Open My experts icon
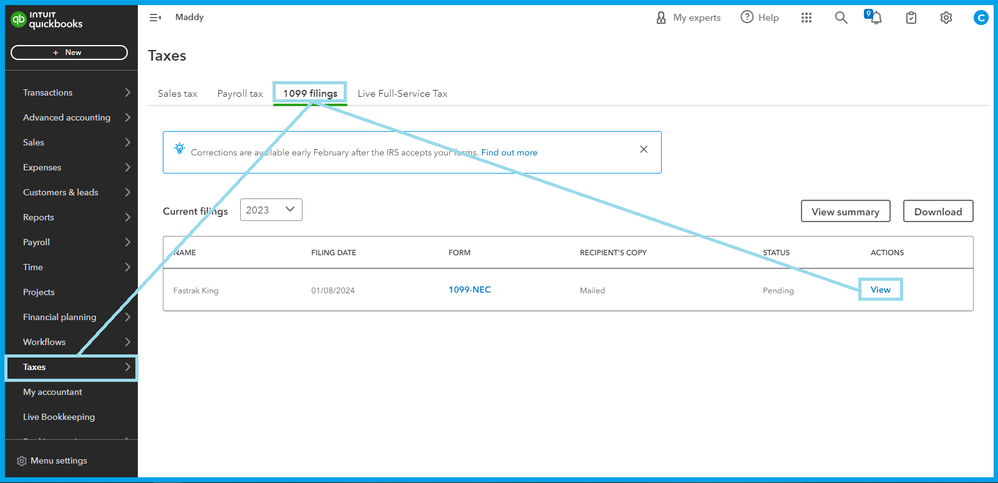 [x=661, y=18]
